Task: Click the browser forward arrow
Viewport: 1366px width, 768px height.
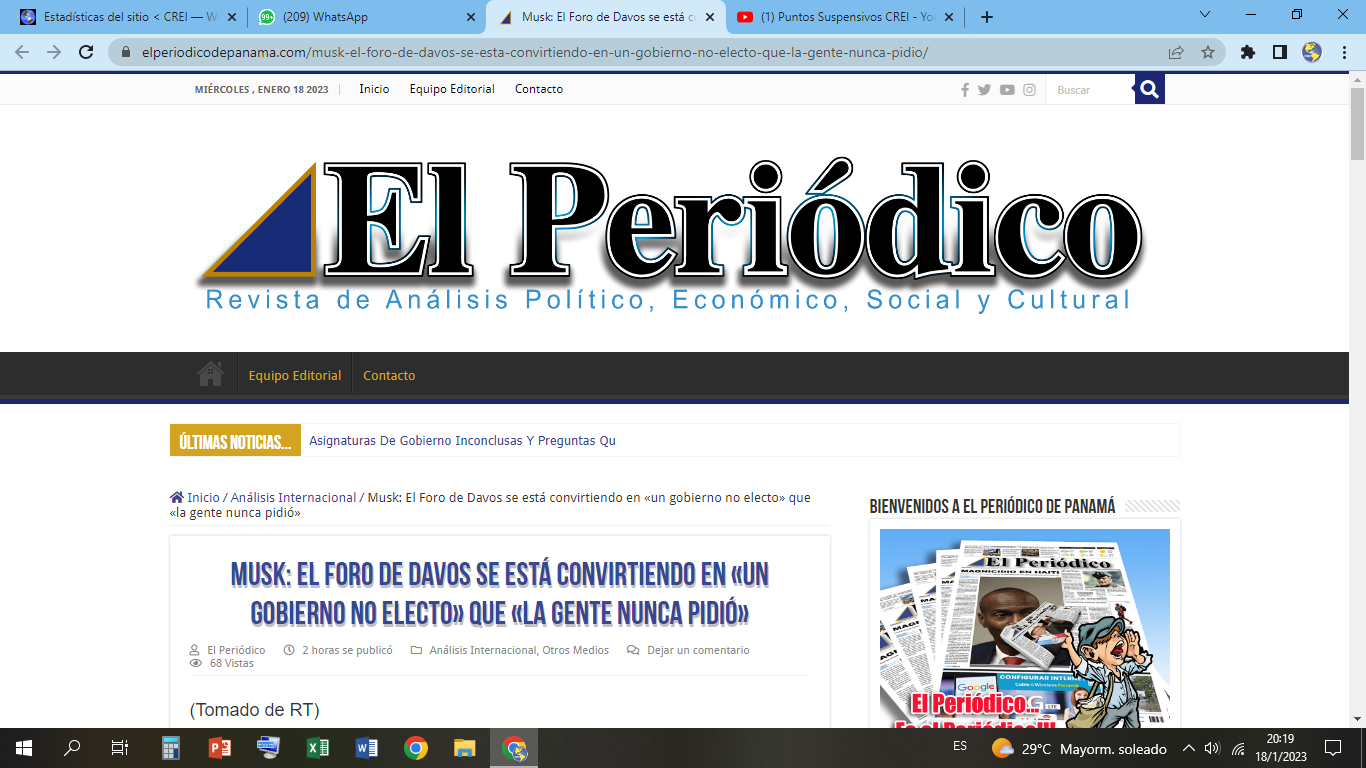Action: (54, 52)
